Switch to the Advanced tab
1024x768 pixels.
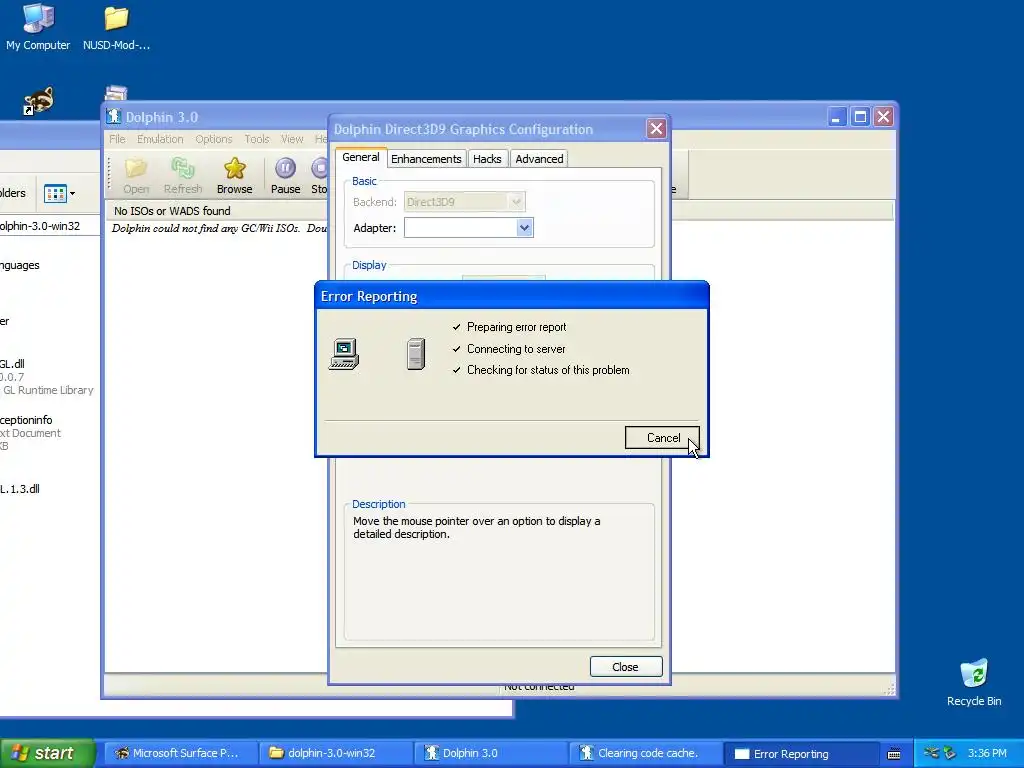[539, 159]
